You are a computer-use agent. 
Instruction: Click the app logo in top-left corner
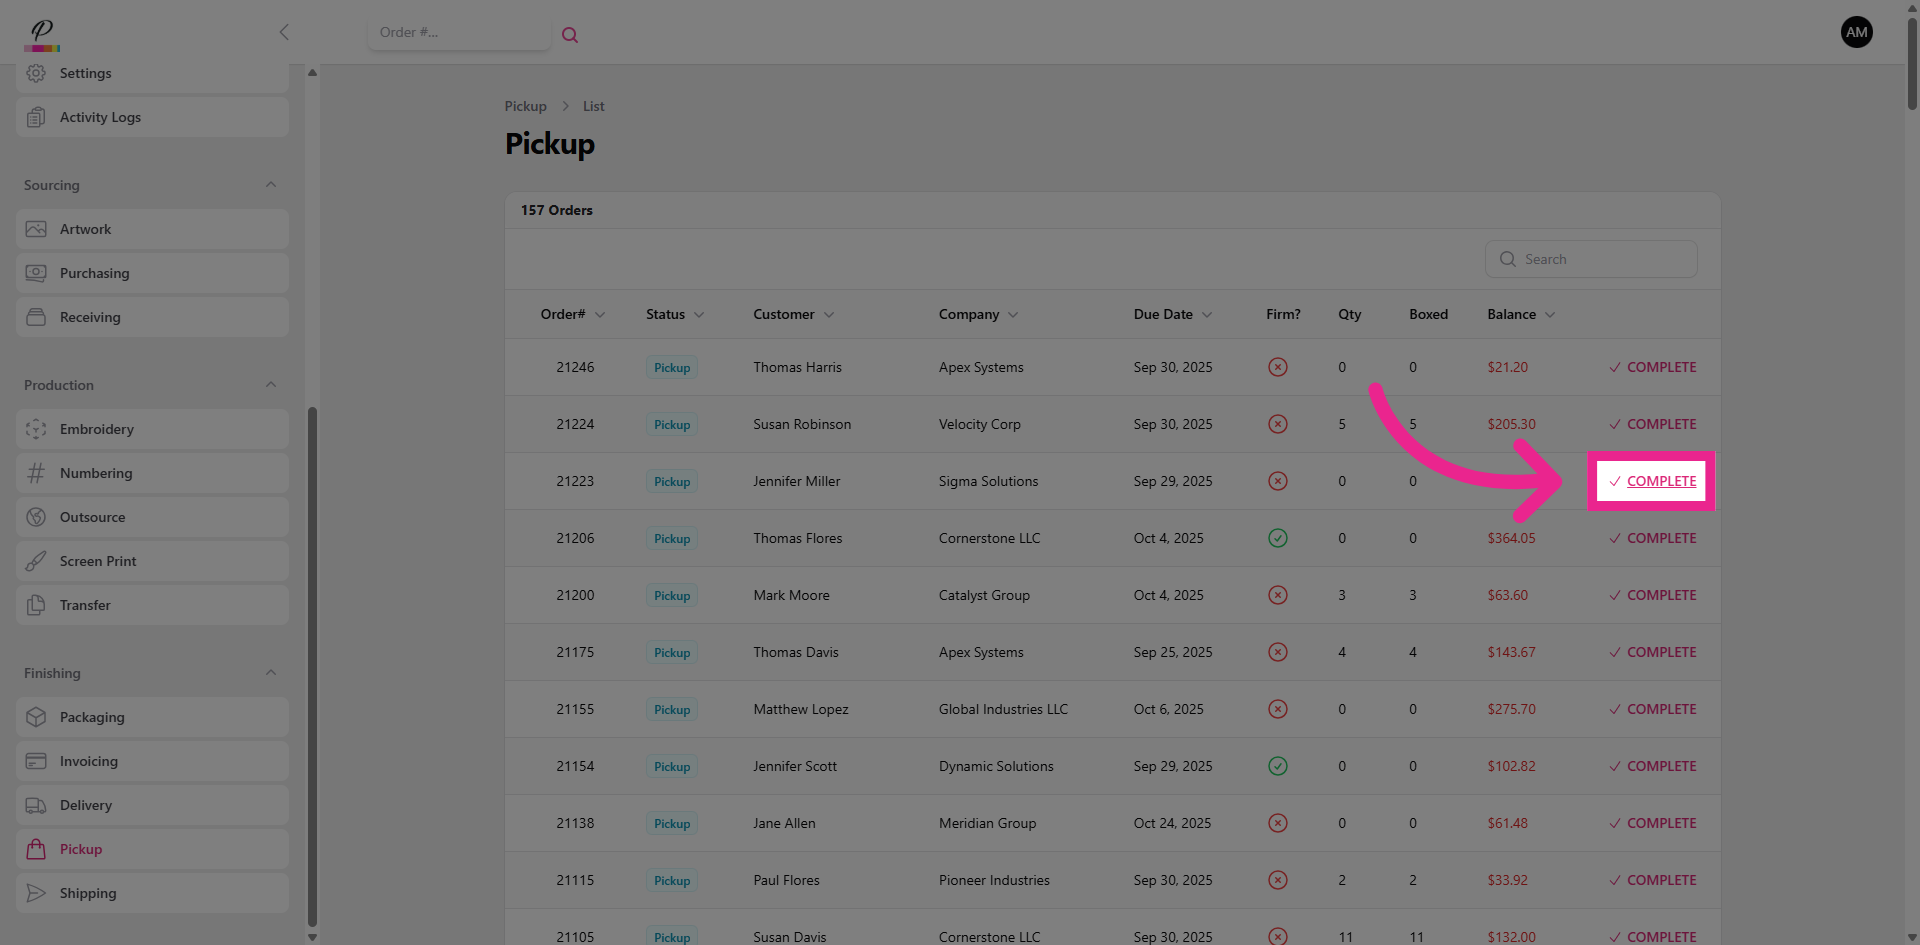42,34
